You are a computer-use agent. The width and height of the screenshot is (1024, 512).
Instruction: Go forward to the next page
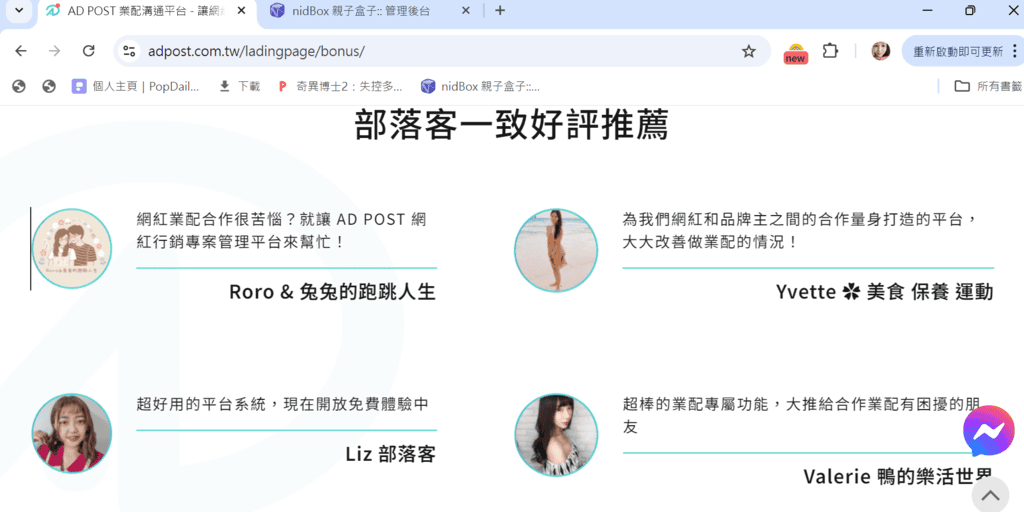(54, 52)
